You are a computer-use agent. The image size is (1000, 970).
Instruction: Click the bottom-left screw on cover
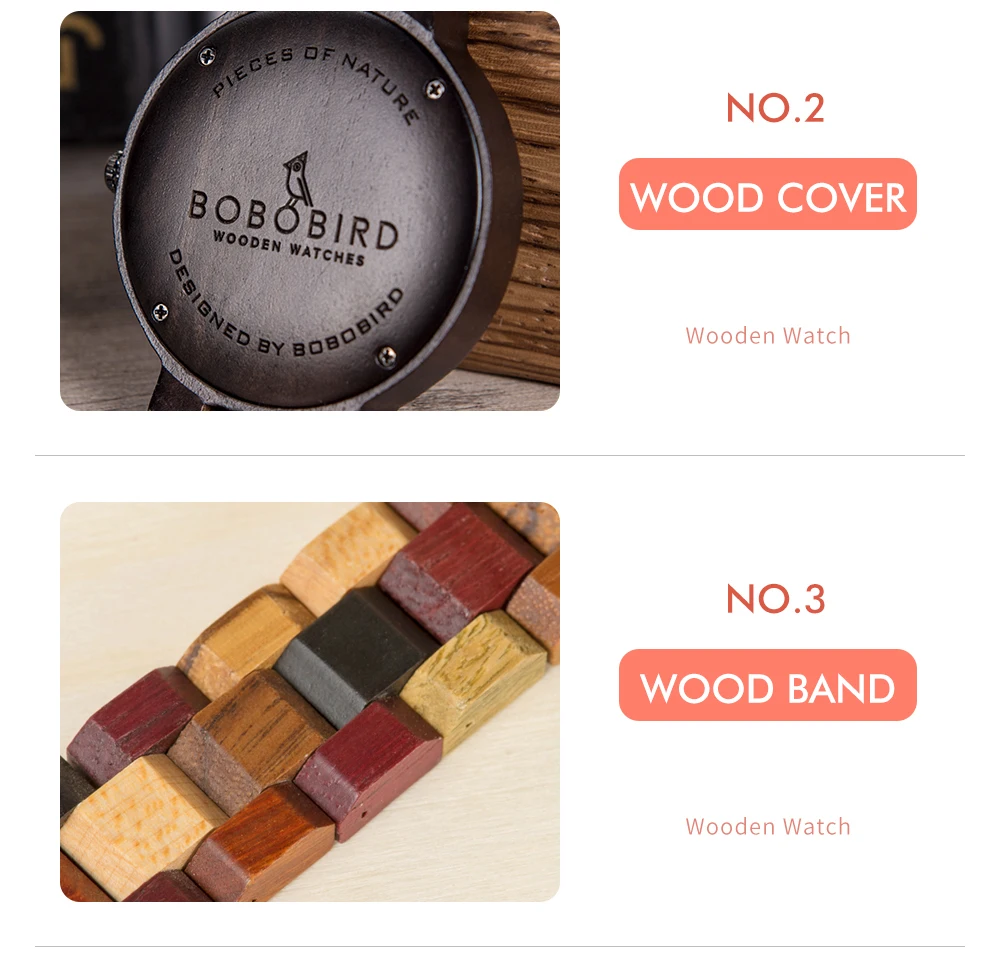161,312
